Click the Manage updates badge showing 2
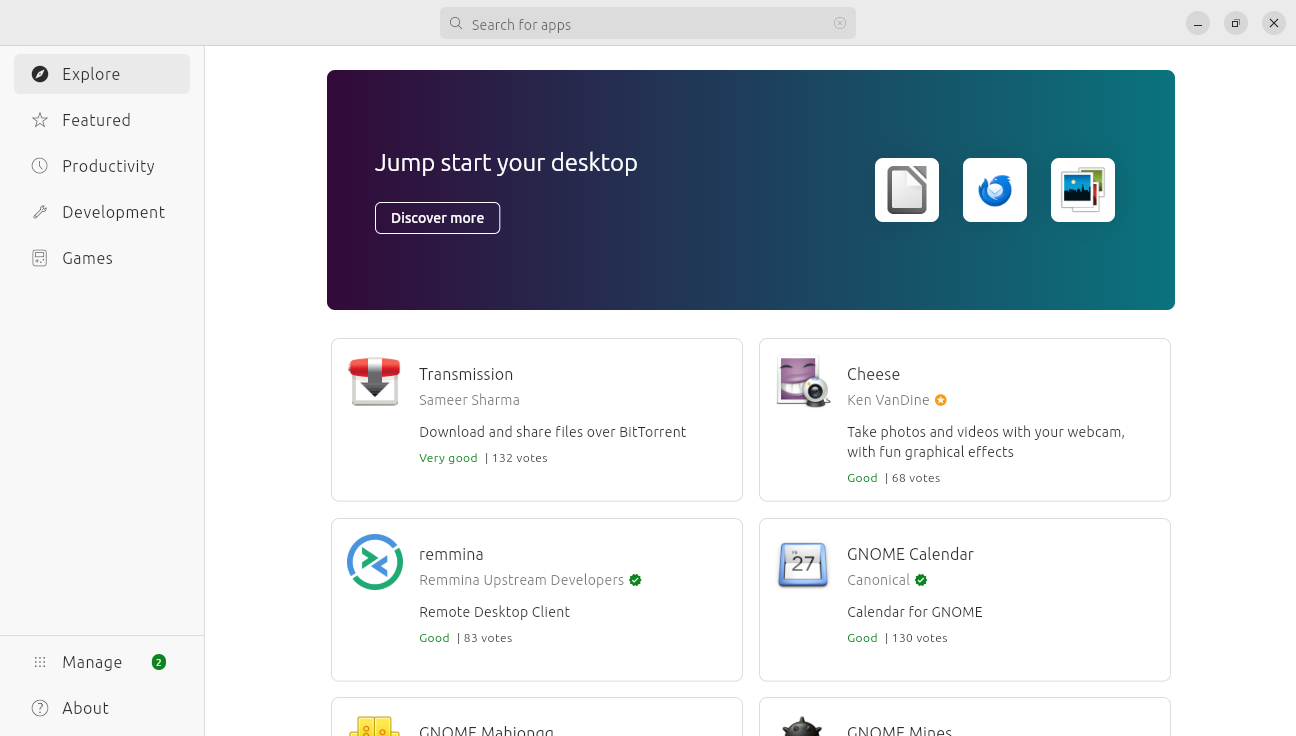The image size is (1296, 736). click(159, 662)
